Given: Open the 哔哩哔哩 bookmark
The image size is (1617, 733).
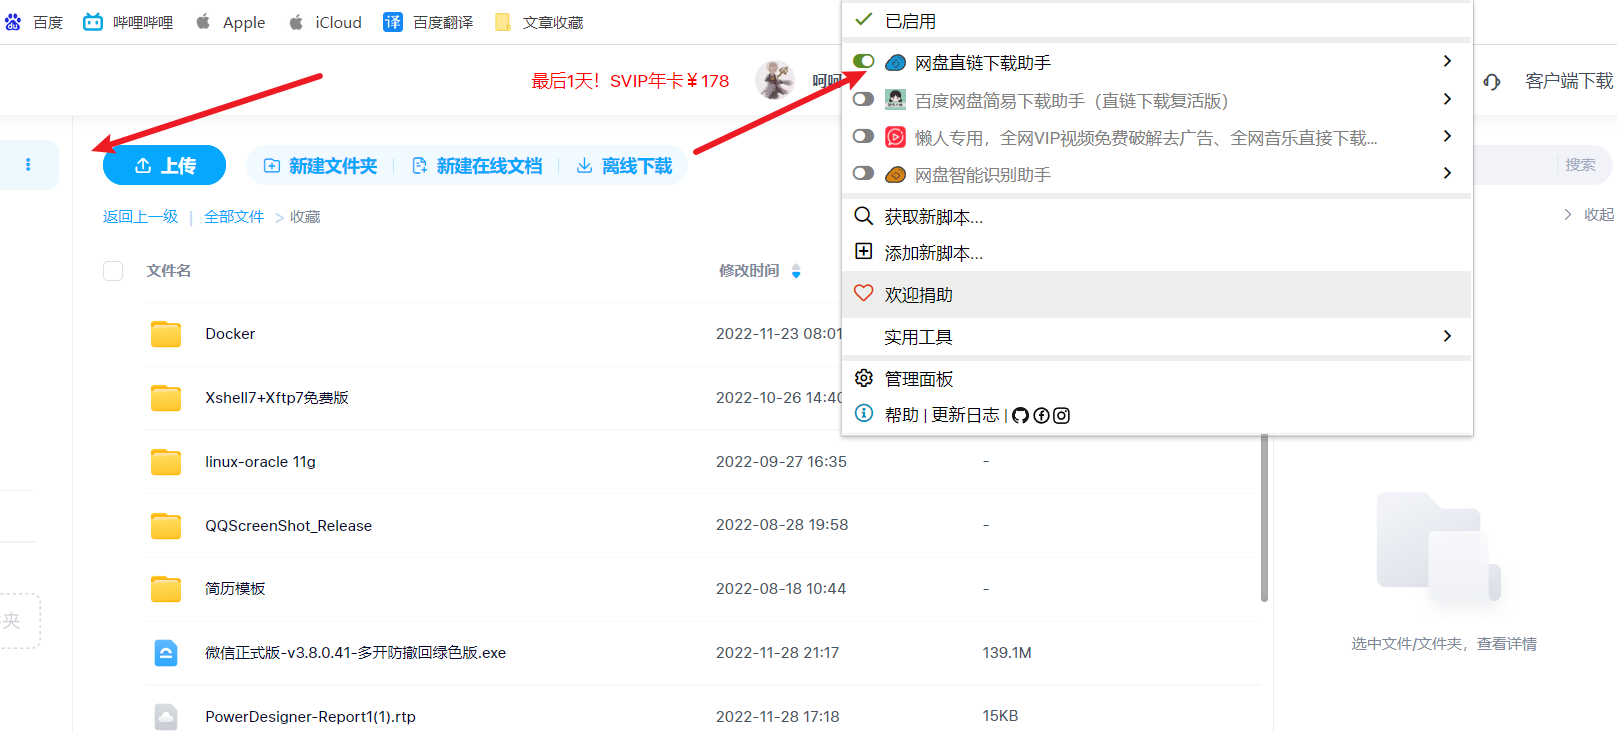Looking at the screenshot, I should click(x=128, y=22).
